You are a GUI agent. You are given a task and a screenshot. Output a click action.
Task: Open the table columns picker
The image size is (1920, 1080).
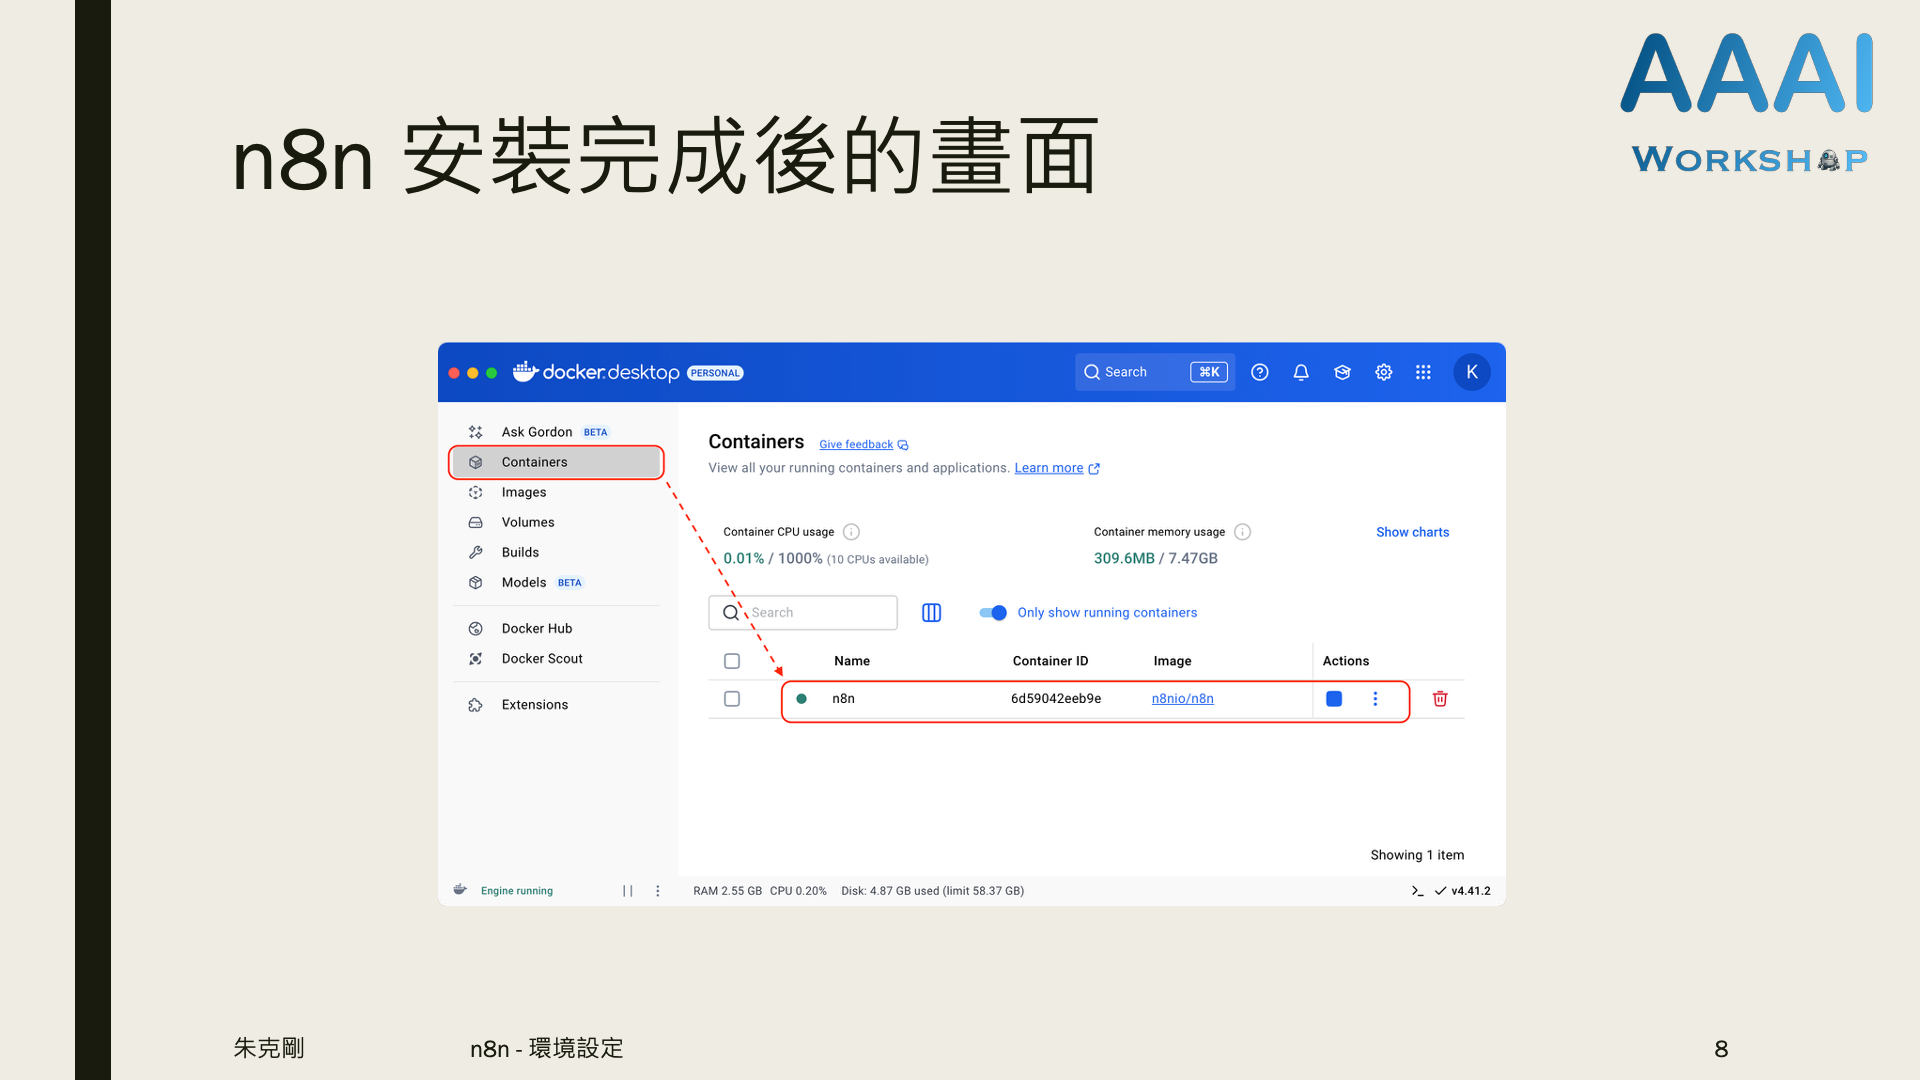tap(931, 613)
